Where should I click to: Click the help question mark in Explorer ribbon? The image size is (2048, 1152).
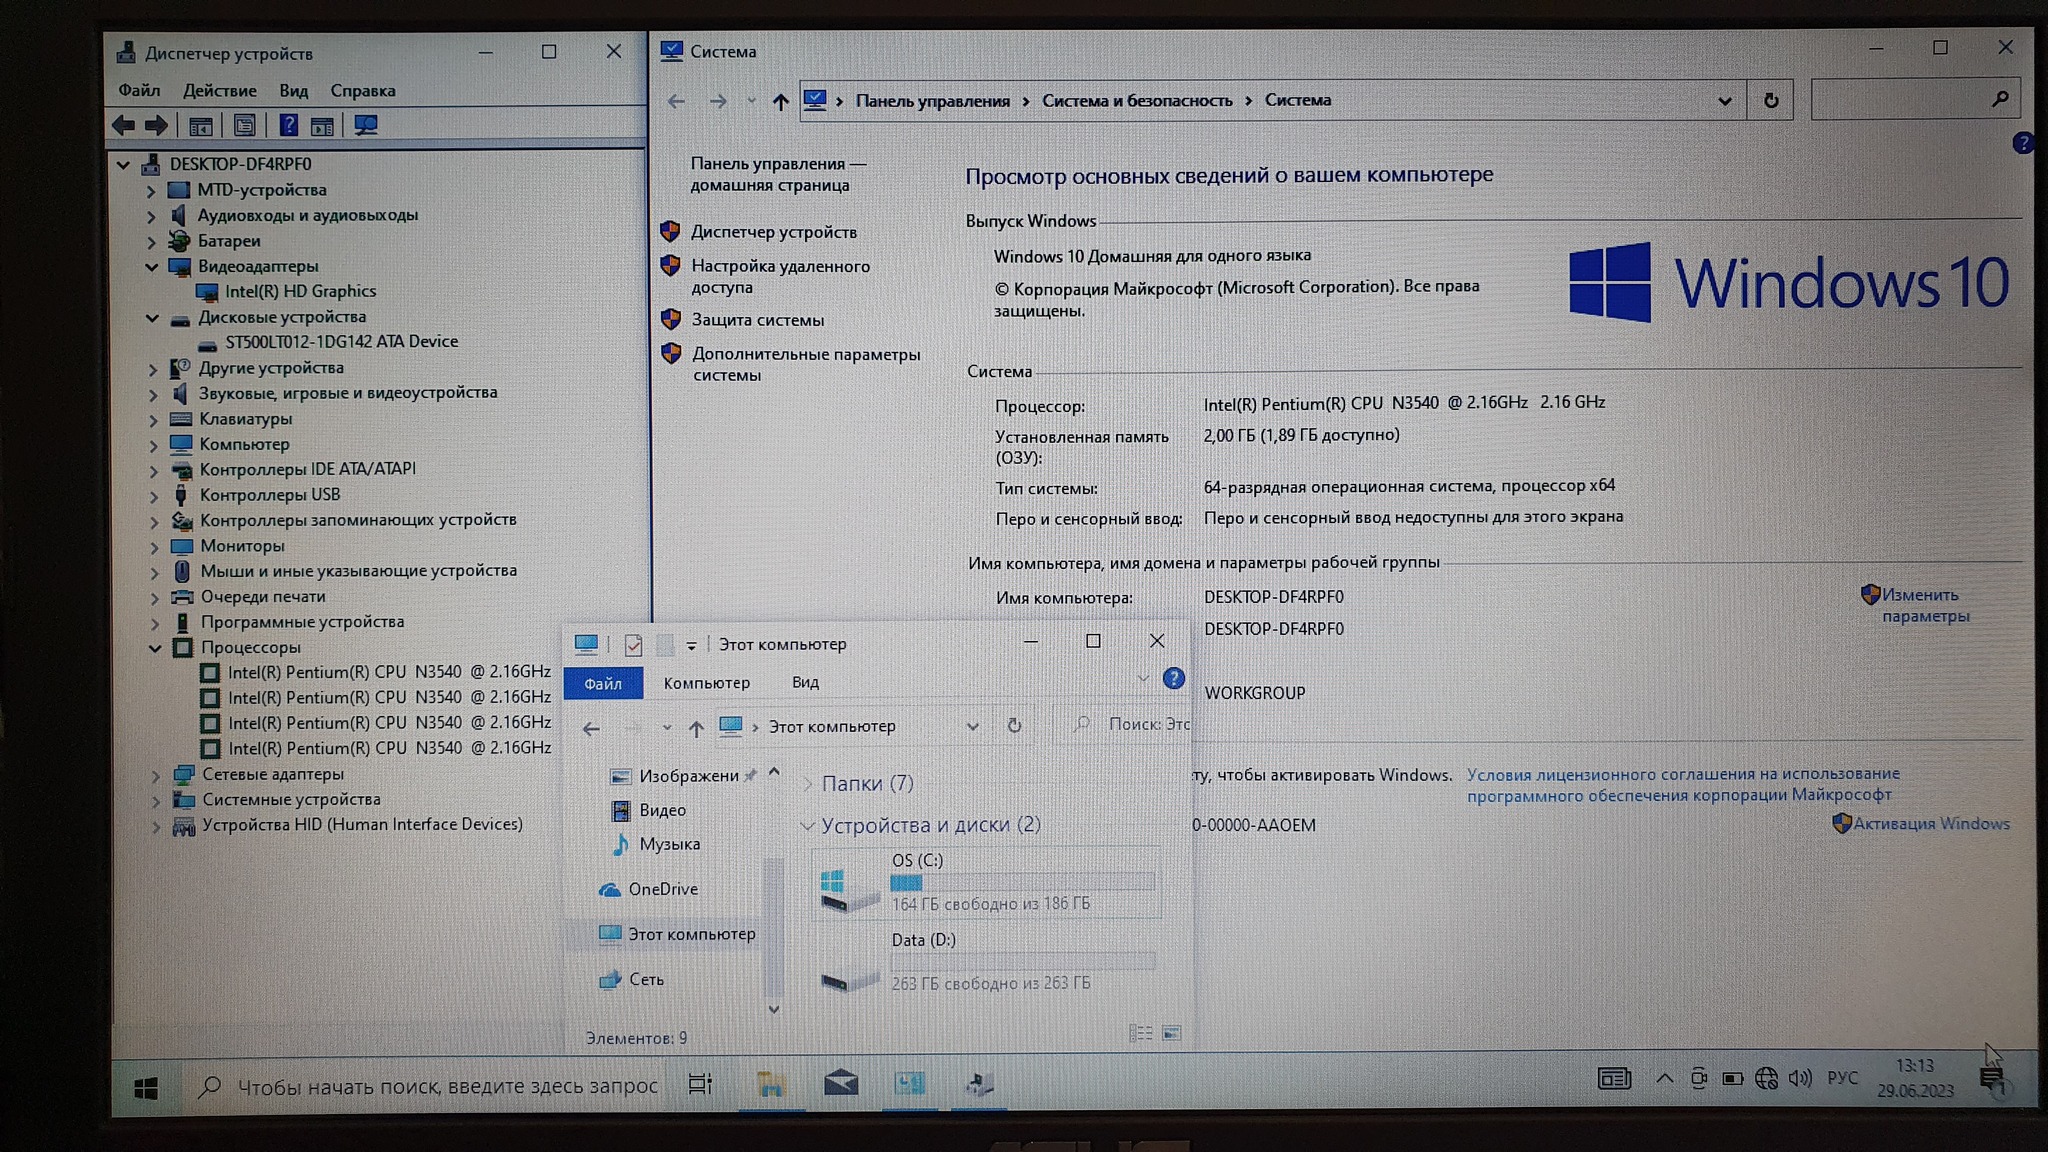point(1173,679)
